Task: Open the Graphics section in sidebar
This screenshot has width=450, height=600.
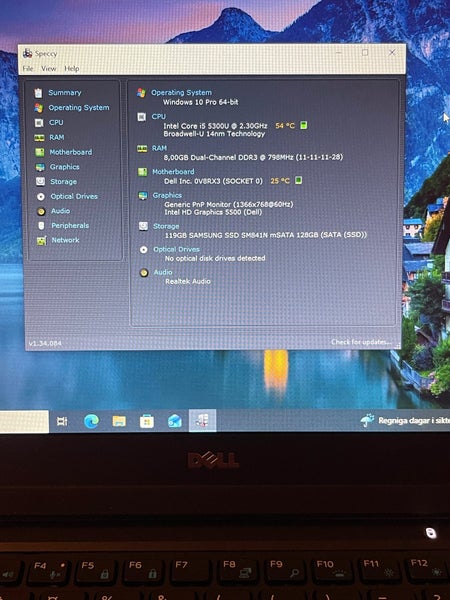Action: [65, 167]
